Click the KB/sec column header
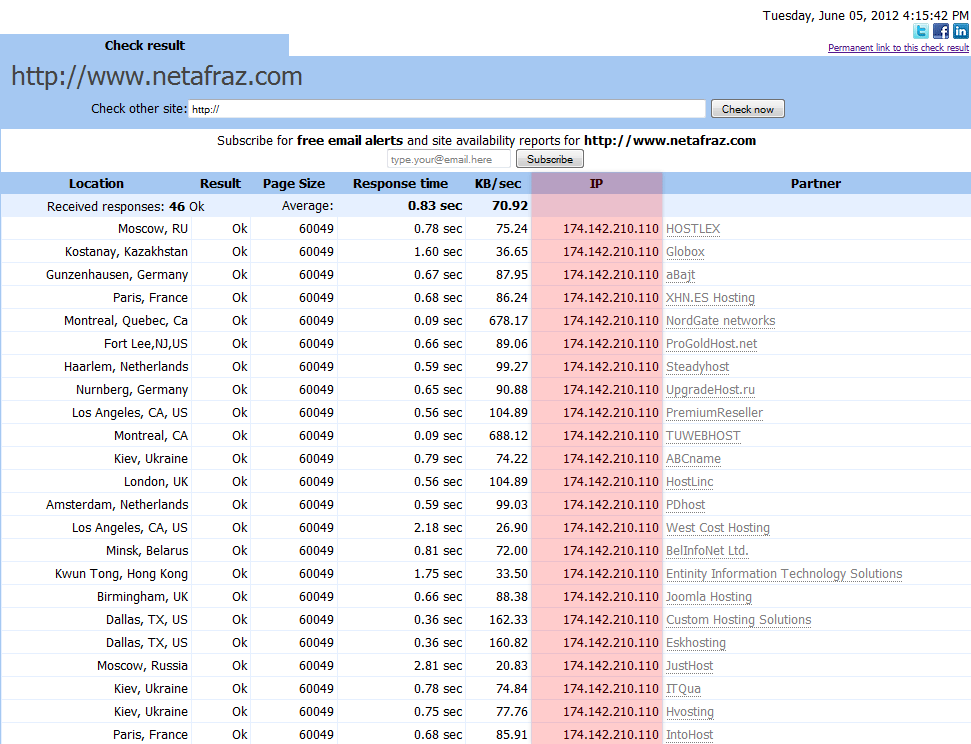The height and width of the screenshot is (744, 971). (x=498, y=183)
